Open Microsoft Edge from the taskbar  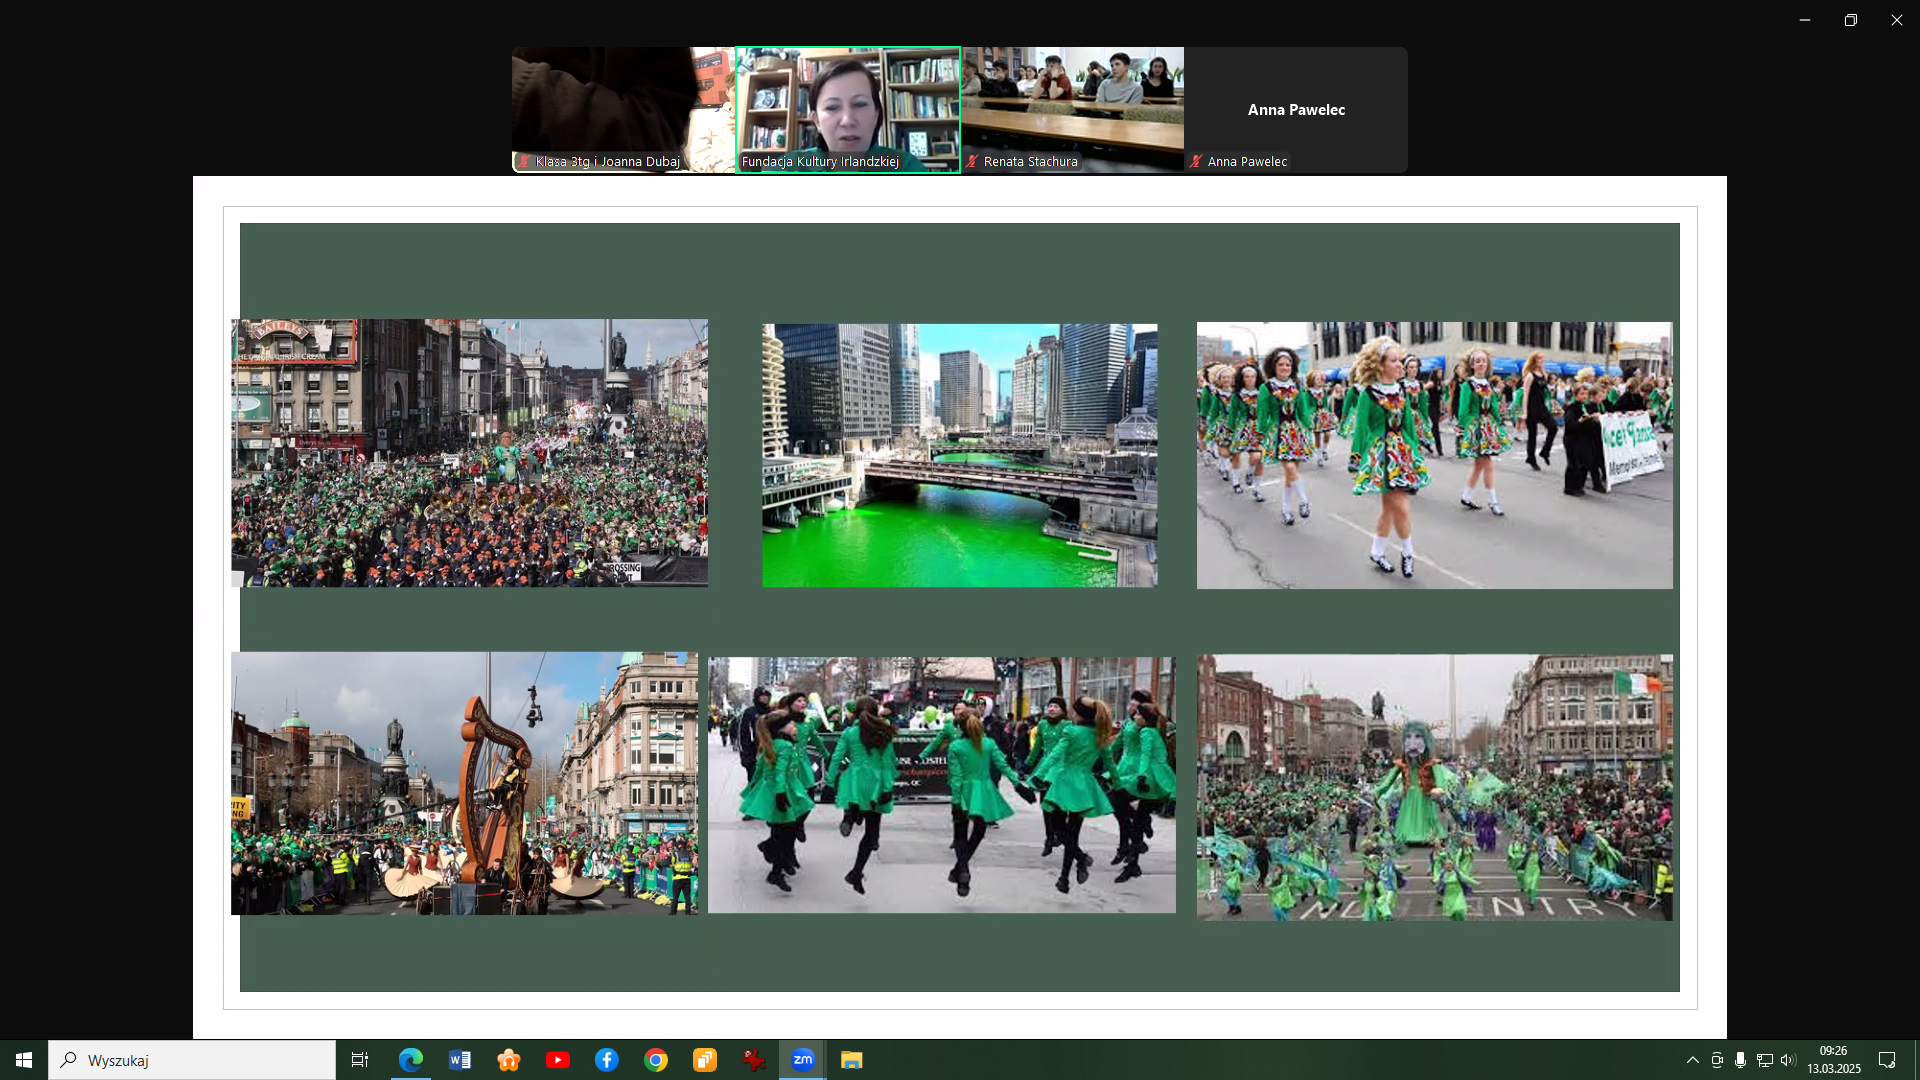pyautogui.click(x=410, y=1060)
